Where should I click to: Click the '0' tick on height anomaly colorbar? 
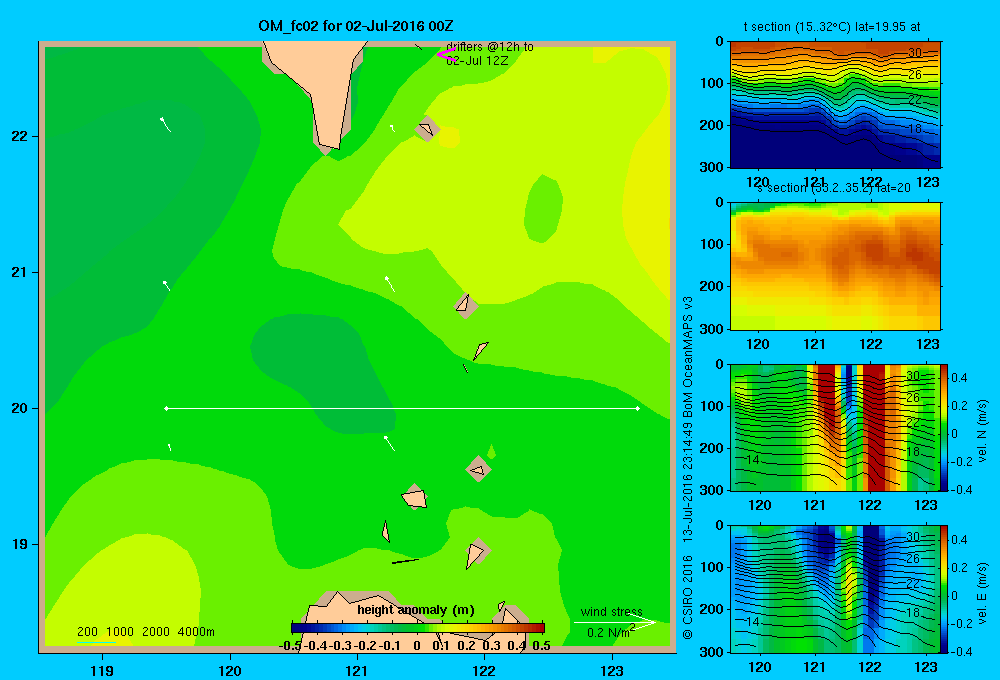coord(416,646)
